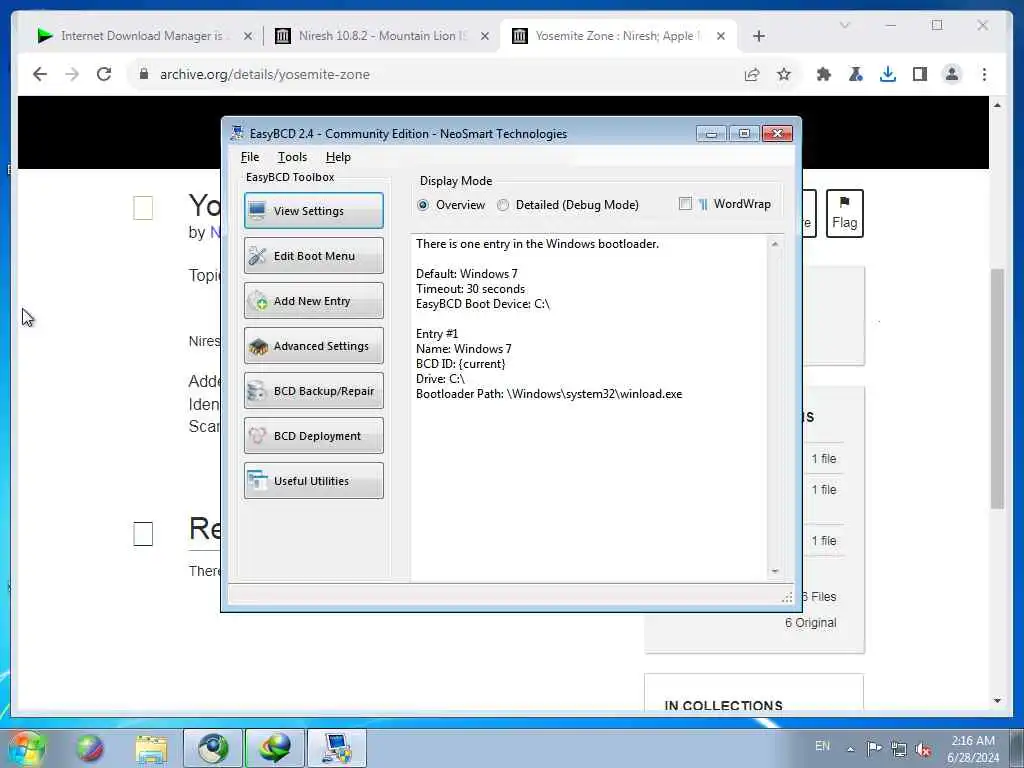Viewport: 1024px width, 768px height.
Task: Click Flag button on archive.org page
Action: (844, 214)
